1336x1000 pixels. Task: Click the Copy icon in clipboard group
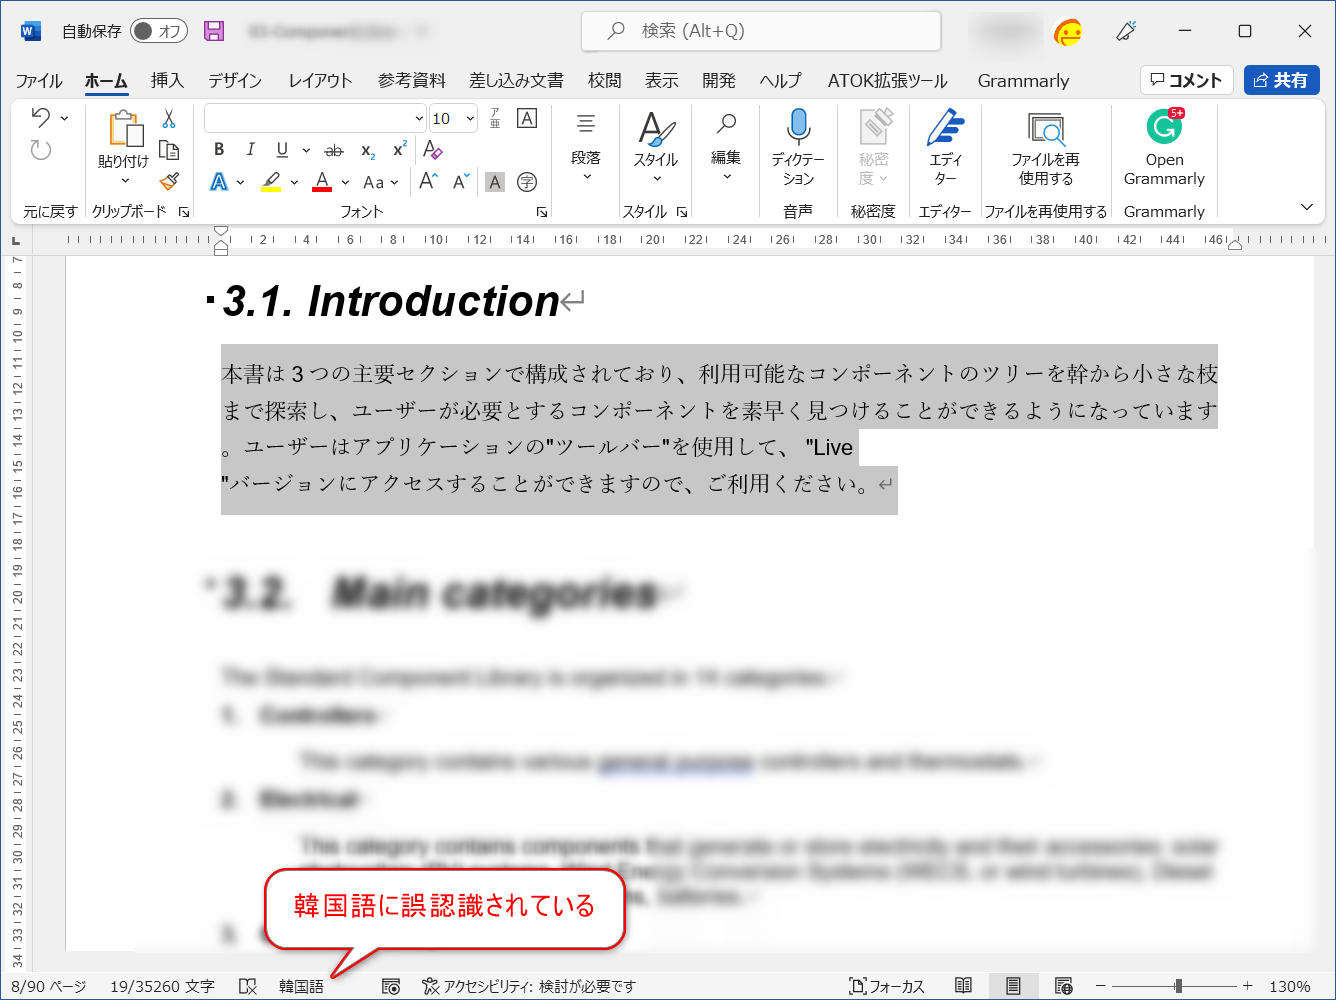pos(169,150)
